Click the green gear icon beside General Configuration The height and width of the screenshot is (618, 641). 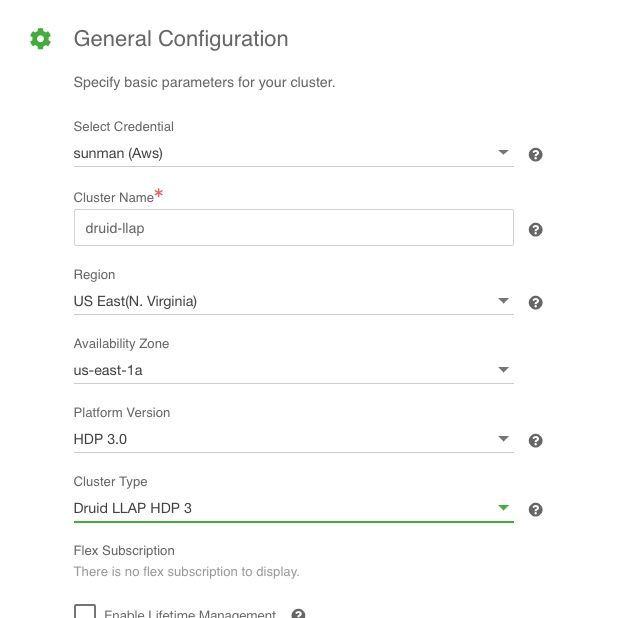(40, 39)
